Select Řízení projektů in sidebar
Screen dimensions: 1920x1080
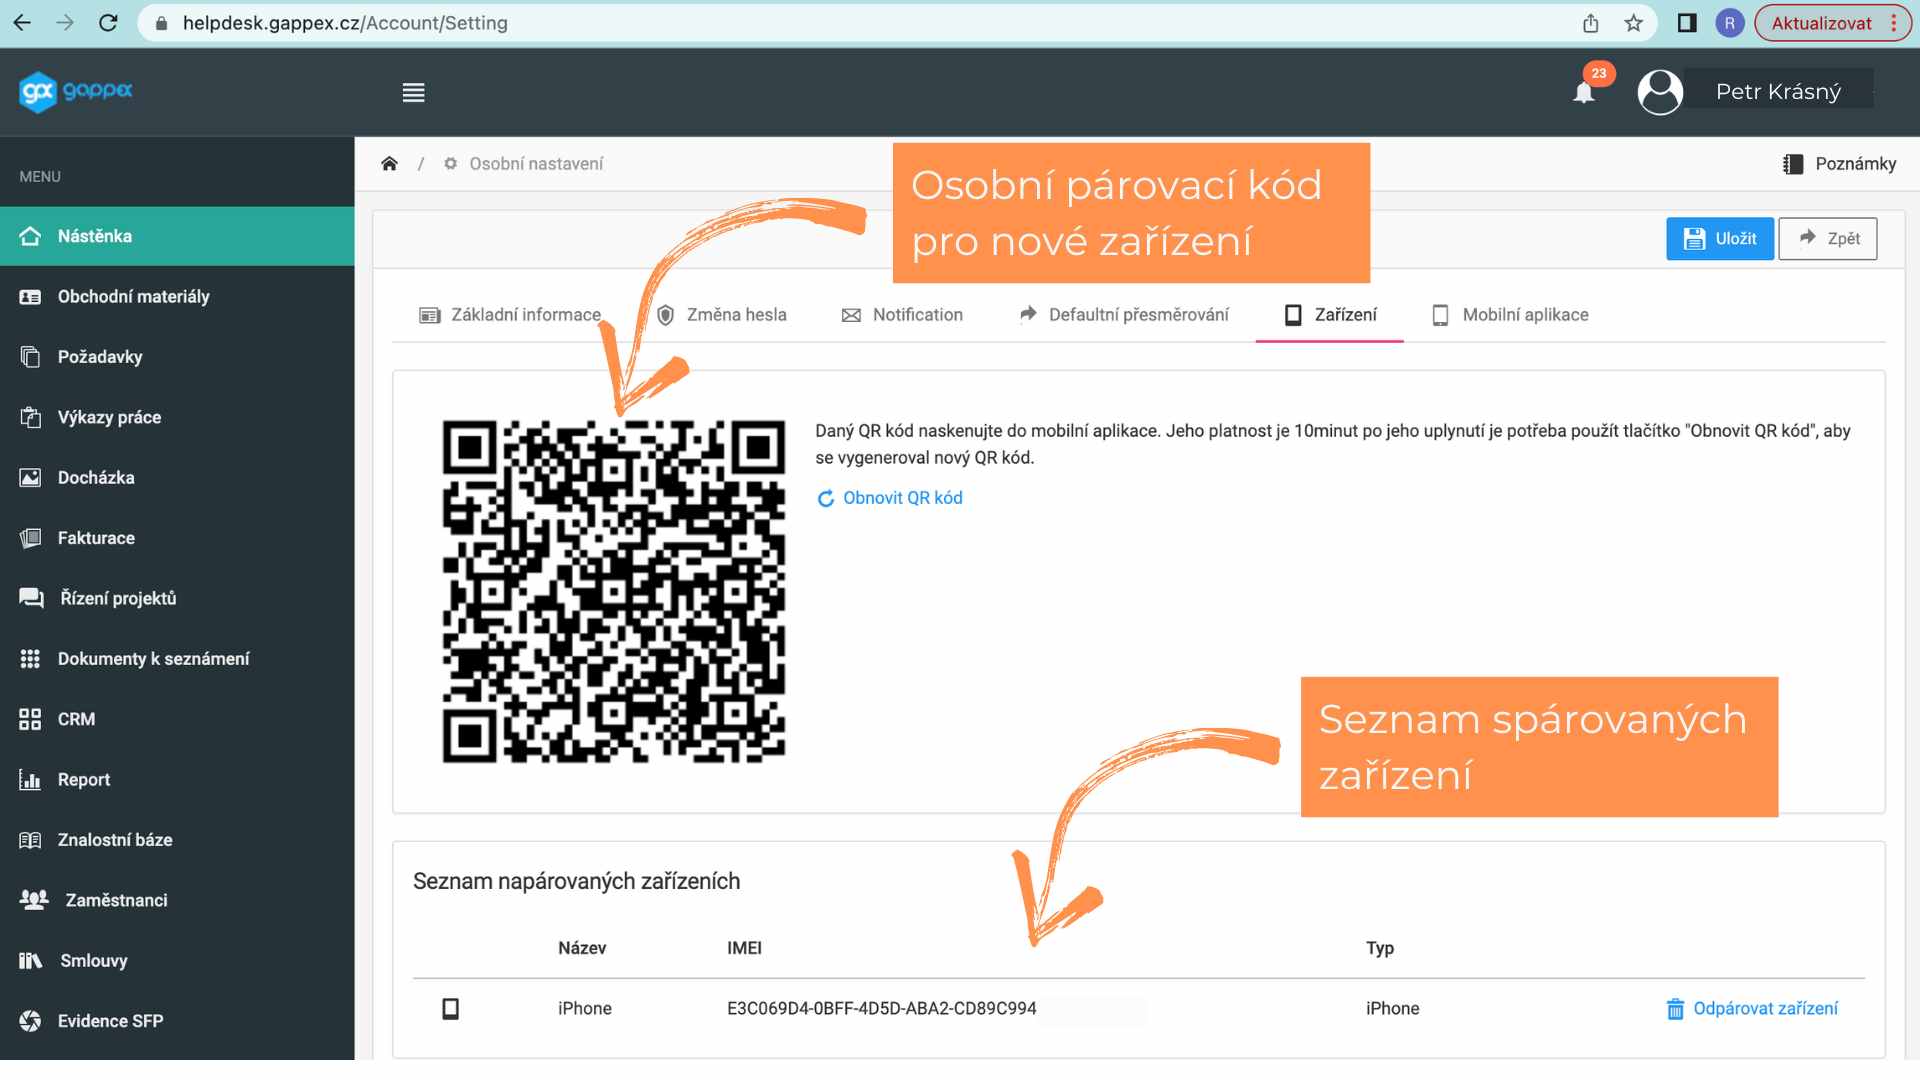[x=118, y=599]
